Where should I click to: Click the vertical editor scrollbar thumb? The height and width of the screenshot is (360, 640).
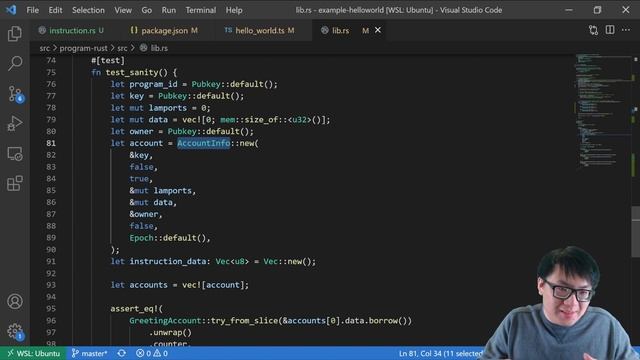[x=636, y=231]
